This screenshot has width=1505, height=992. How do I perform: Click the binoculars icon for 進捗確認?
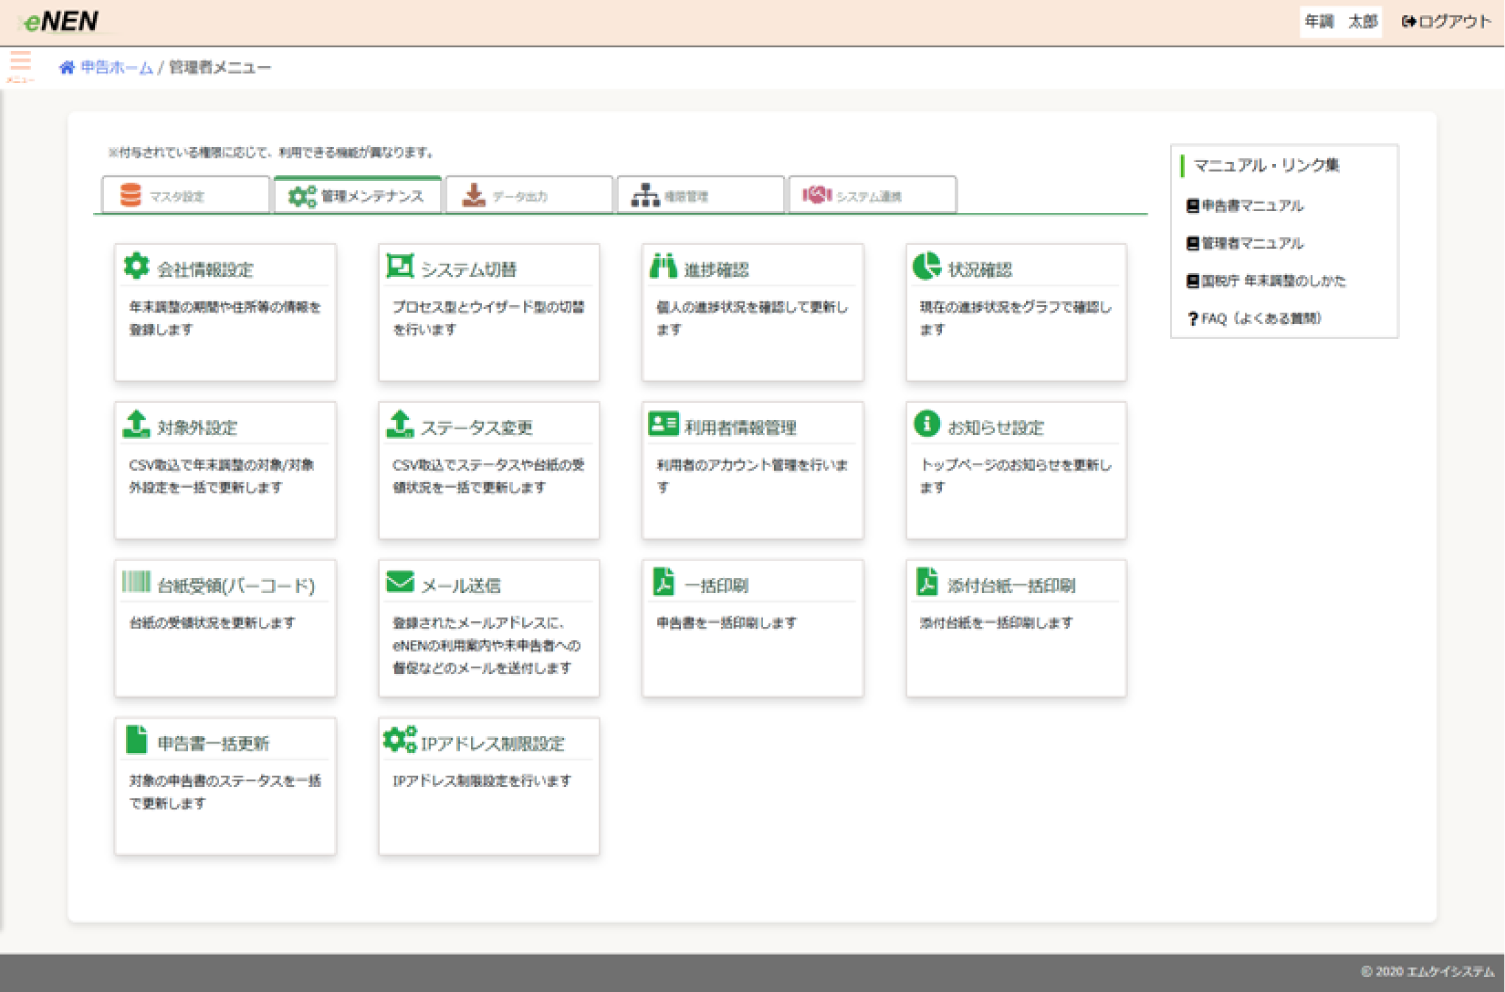click(663, 266)
